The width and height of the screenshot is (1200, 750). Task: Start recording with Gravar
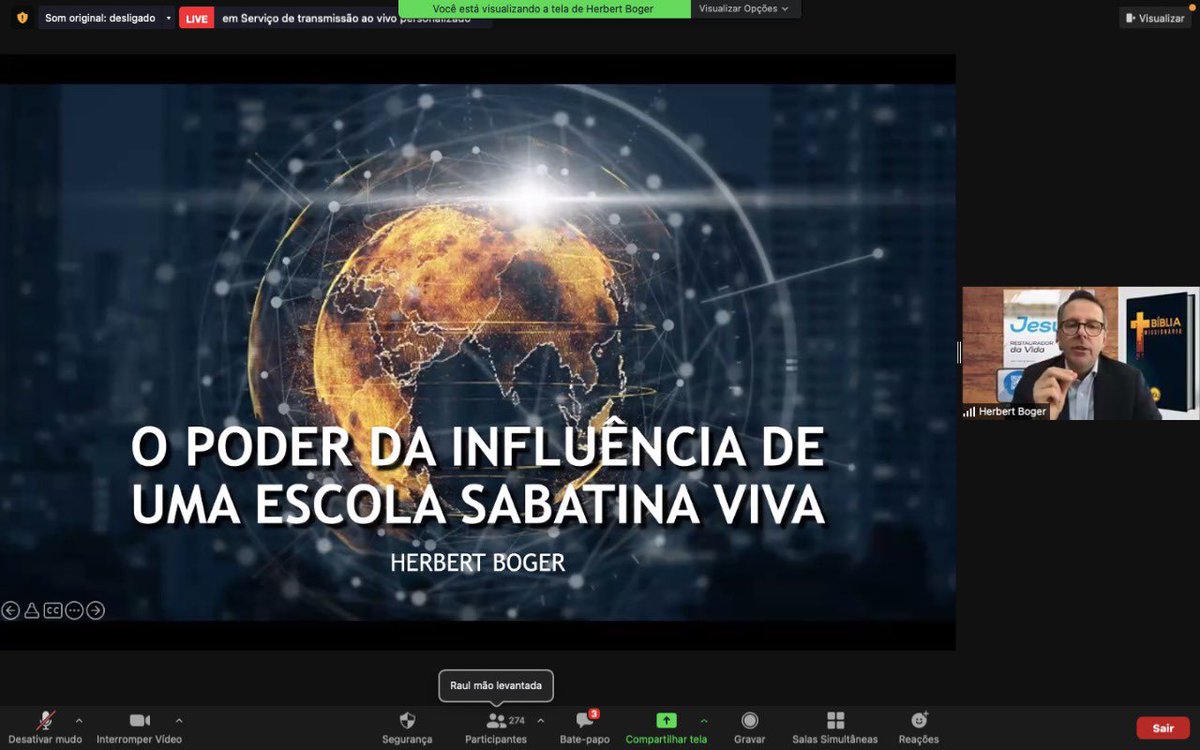[x=750, y=728]
